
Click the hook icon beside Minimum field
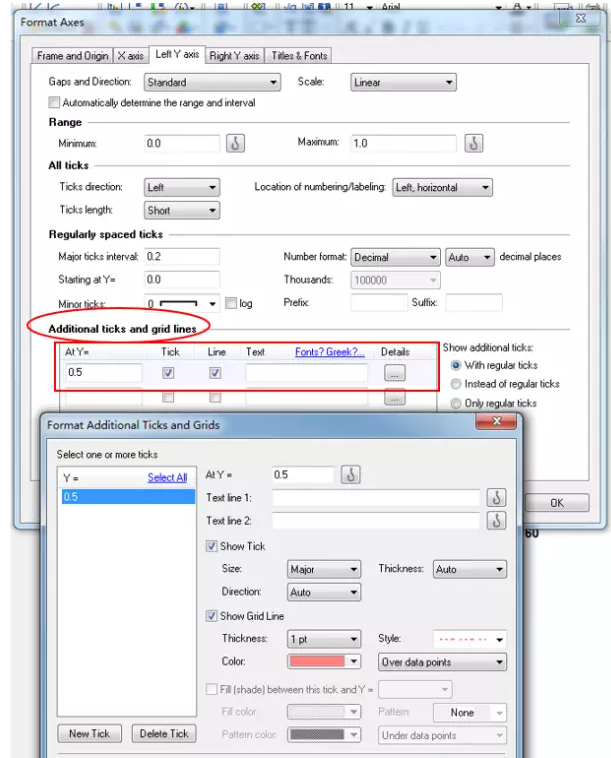coord(236,143)
